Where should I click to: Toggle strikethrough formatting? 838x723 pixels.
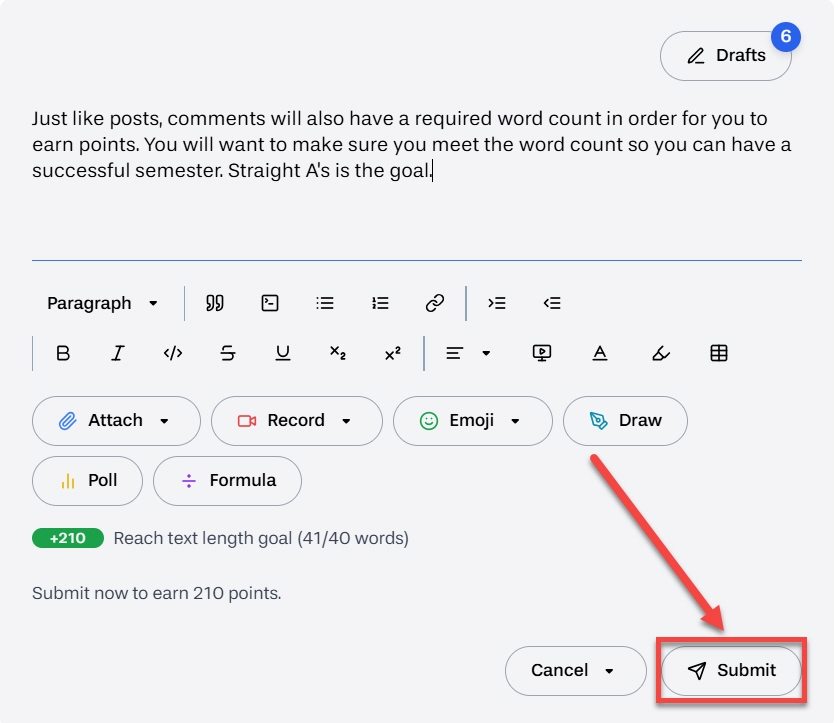[x=228, y=353]
